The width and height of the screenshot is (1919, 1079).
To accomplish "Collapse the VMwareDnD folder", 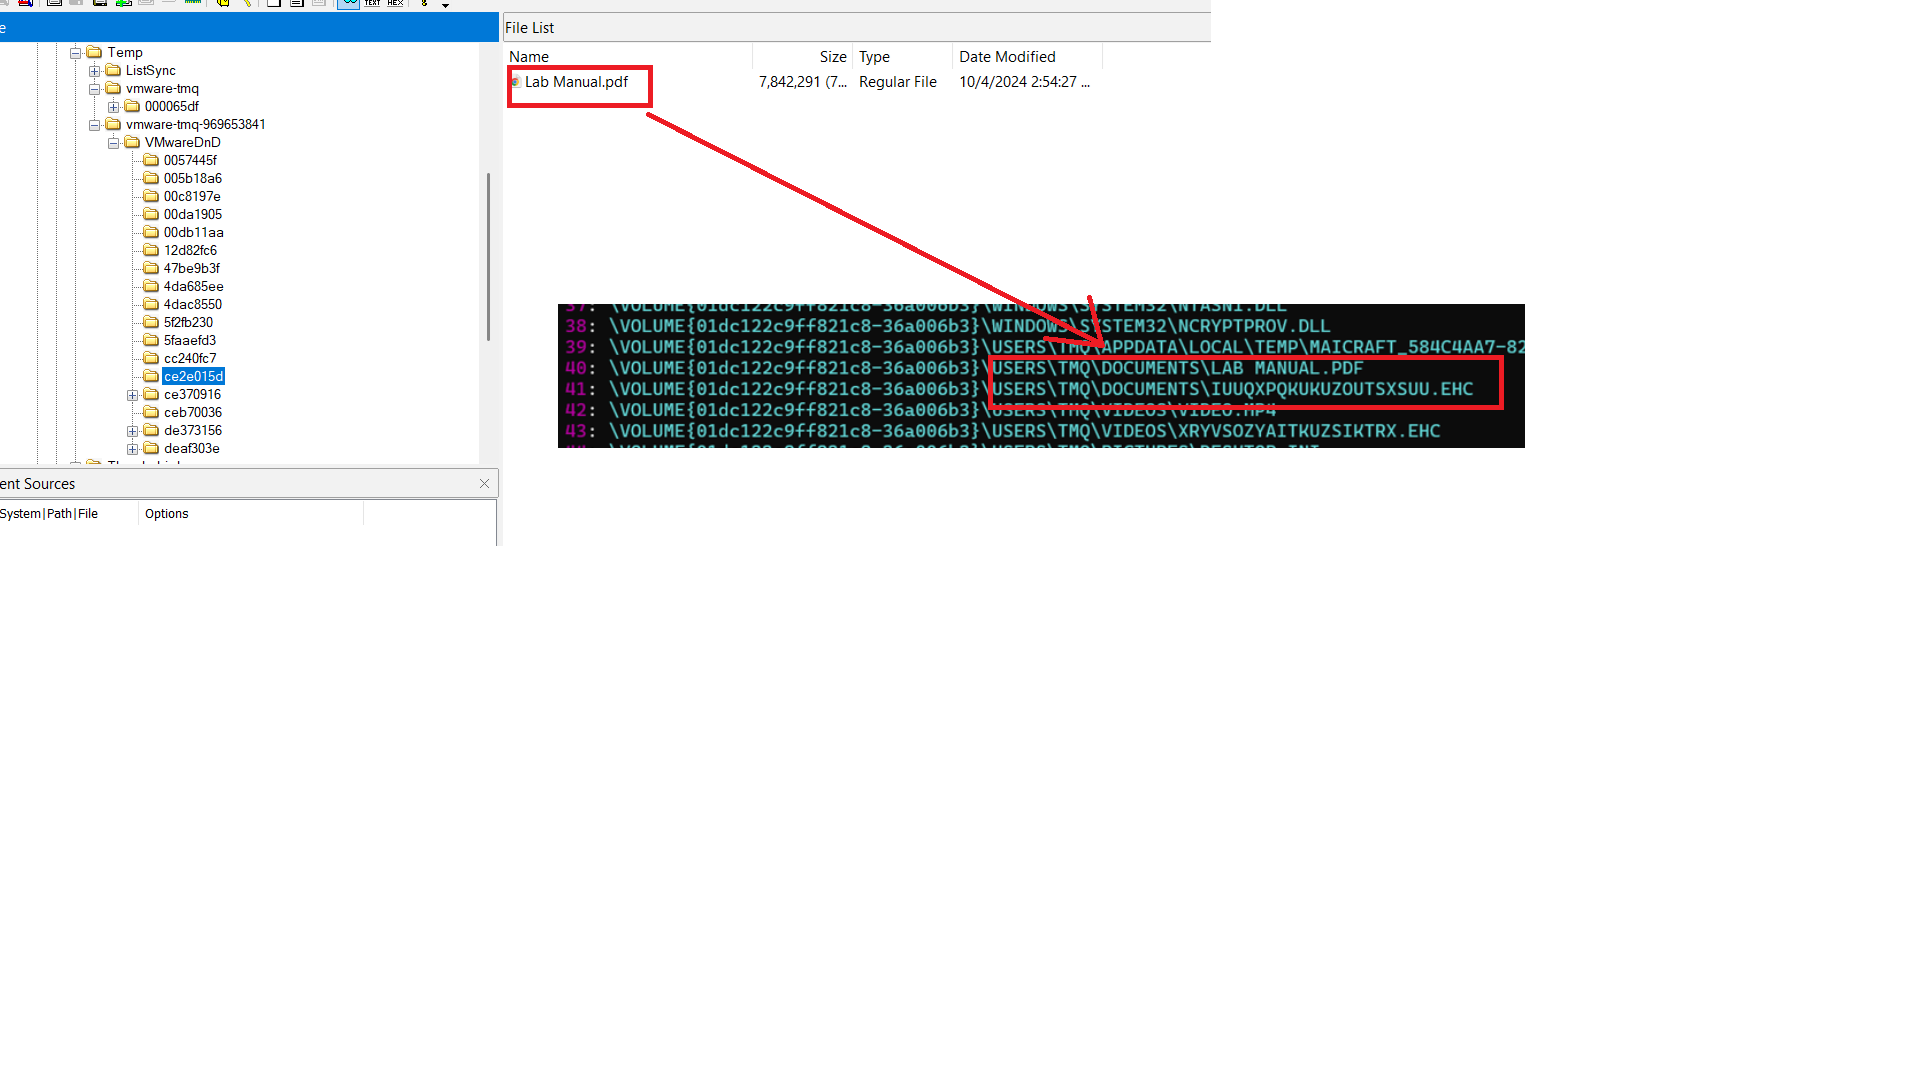I will point(113,143).
